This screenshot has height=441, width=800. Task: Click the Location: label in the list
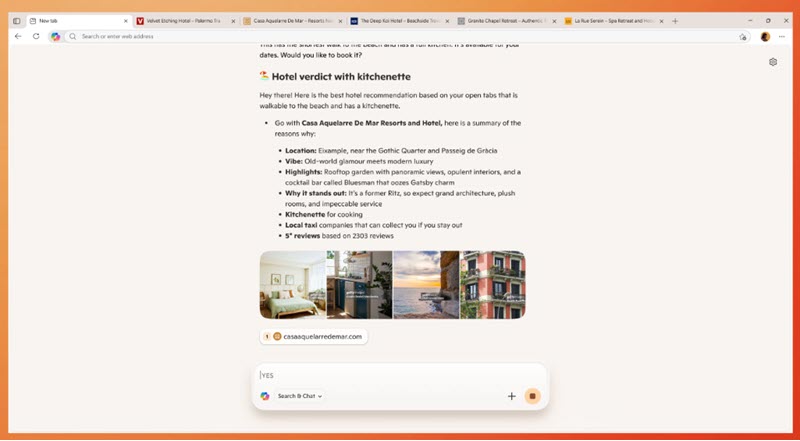pyautogui.click(x=301, y=151)
